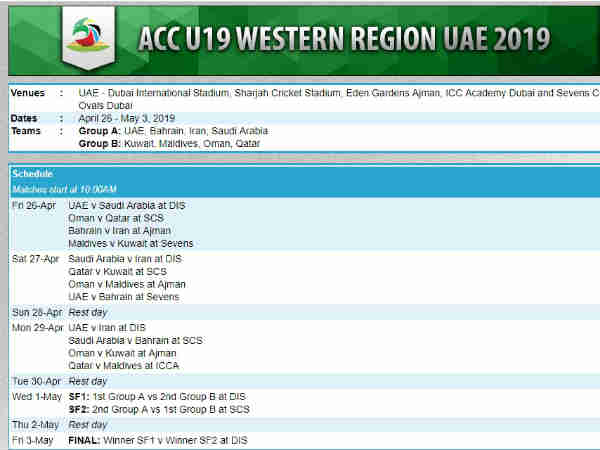Click 'Bahrain v Iran at Ajman' fixture
600x450 pixels.
coord(119,231)
